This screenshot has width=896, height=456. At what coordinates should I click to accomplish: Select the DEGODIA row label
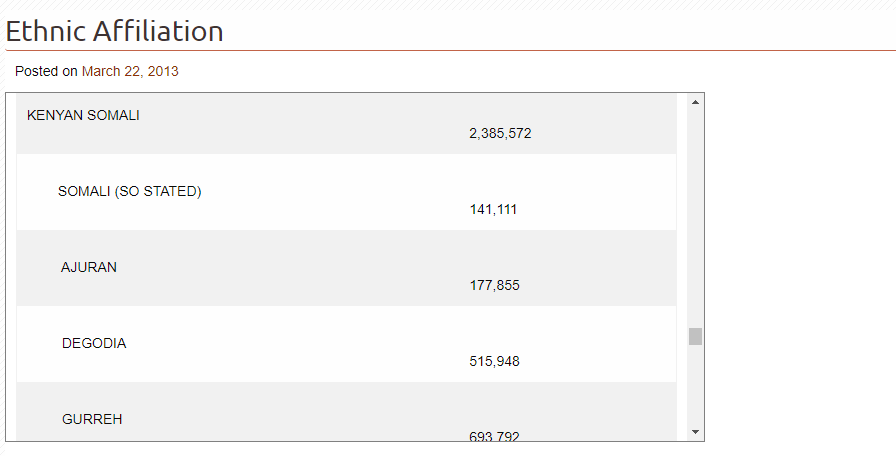coord(94,343)
